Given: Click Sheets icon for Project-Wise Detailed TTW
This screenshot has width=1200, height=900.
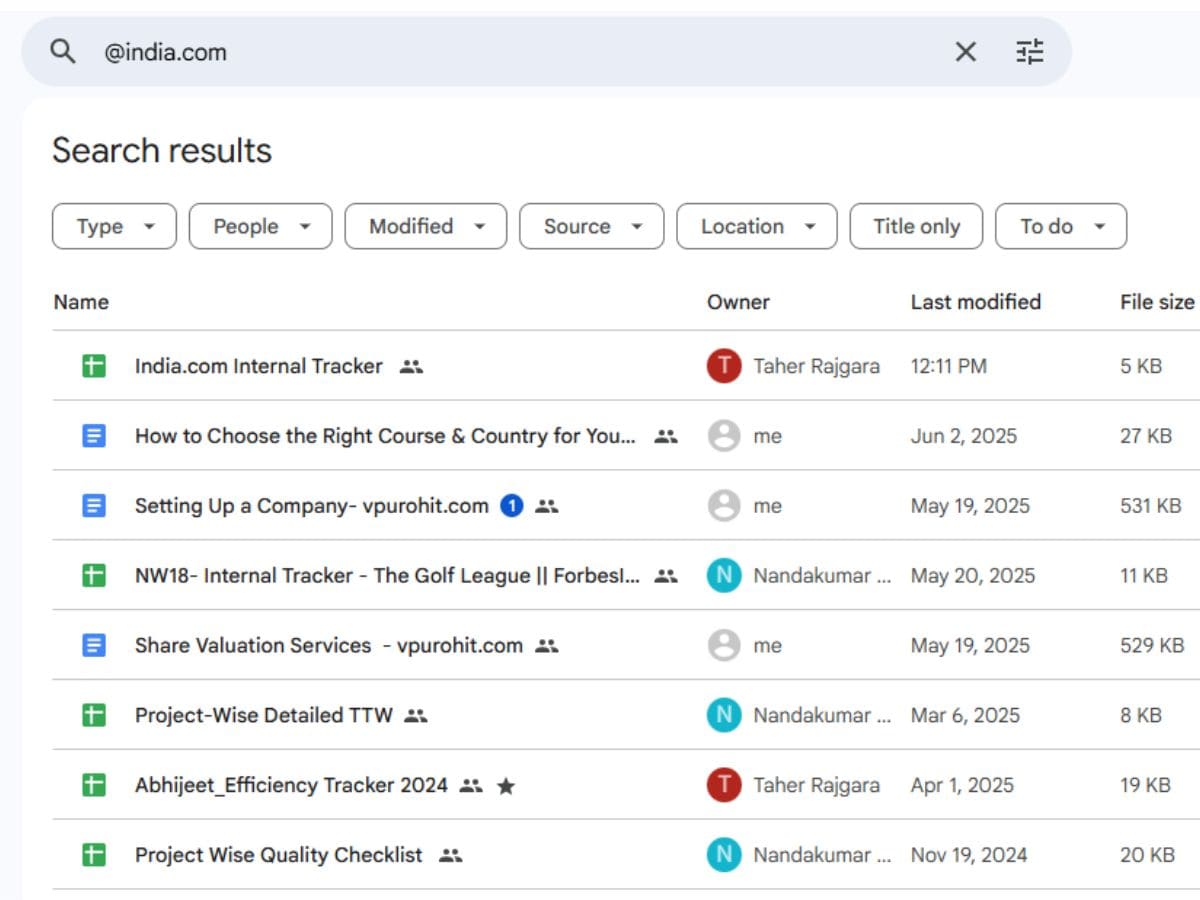Looking at the screenshot, I should click(x=93, y=716).
